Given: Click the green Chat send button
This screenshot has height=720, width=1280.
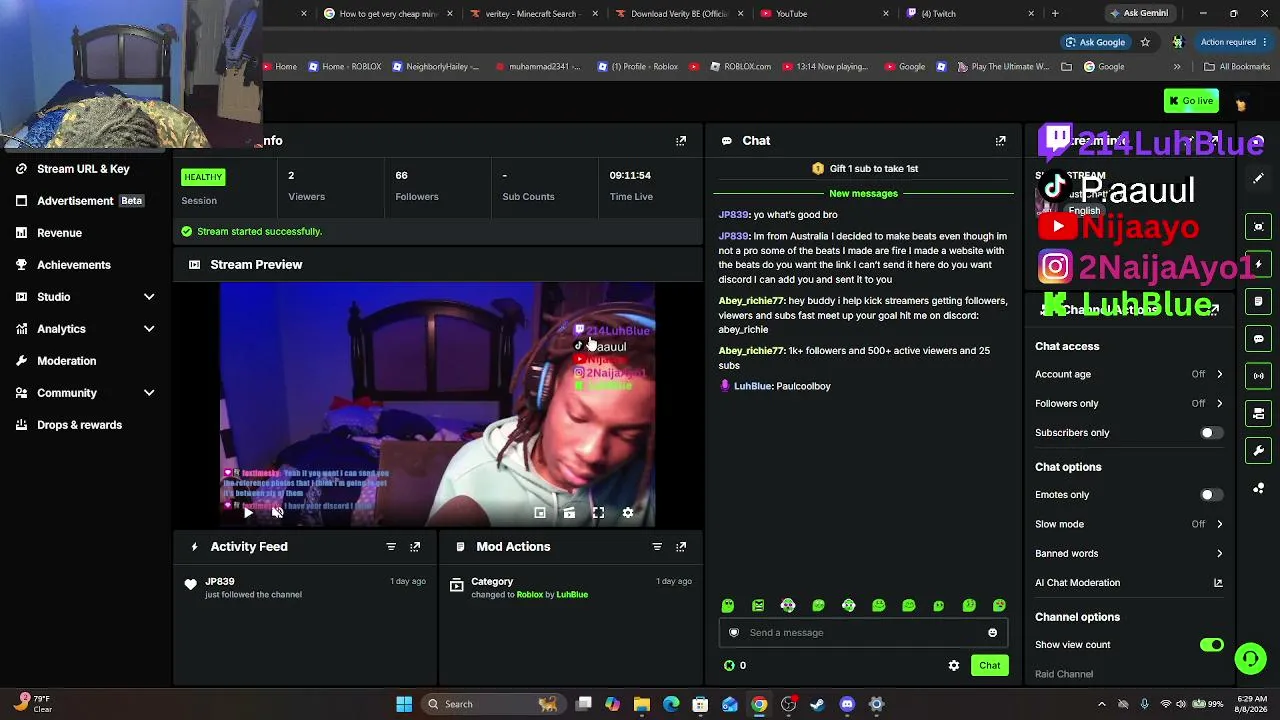Looking at the screenshot, I should (990, 665).
